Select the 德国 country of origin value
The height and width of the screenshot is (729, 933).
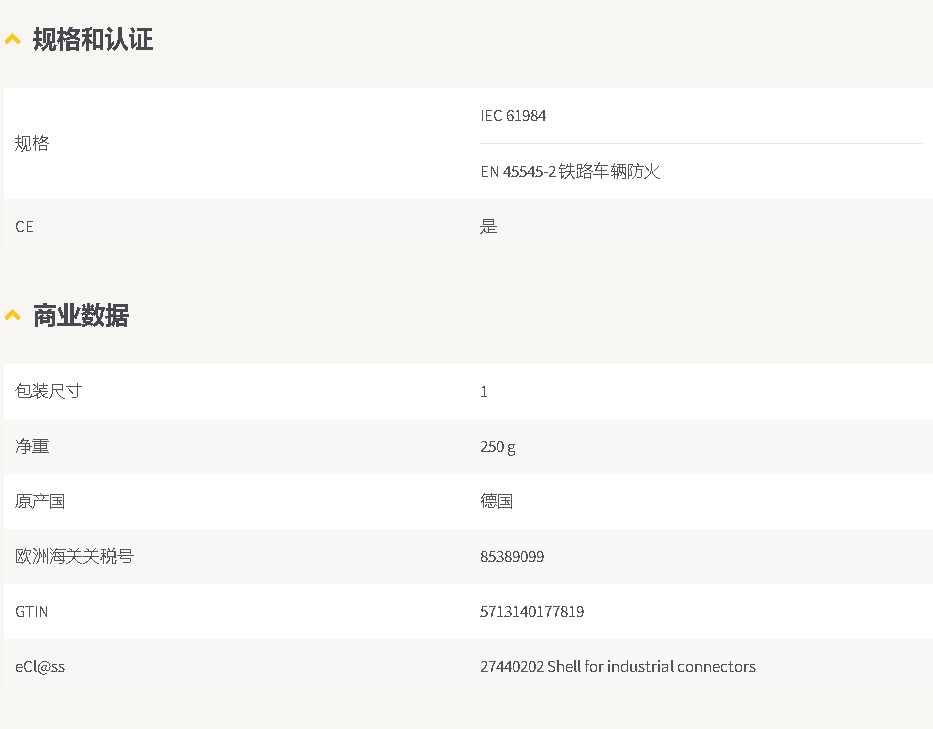pyautogui.click(x=496, y=501)
